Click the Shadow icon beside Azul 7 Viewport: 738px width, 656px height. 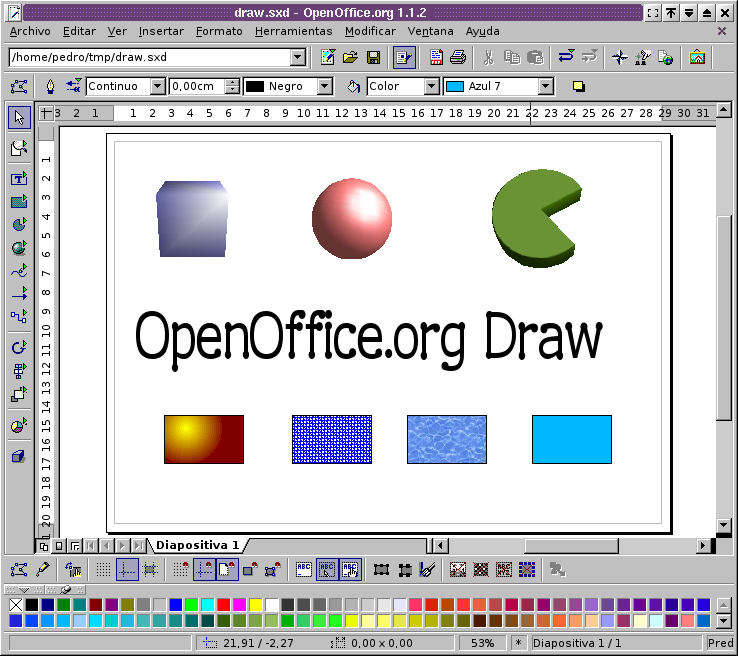coord(578,87)
